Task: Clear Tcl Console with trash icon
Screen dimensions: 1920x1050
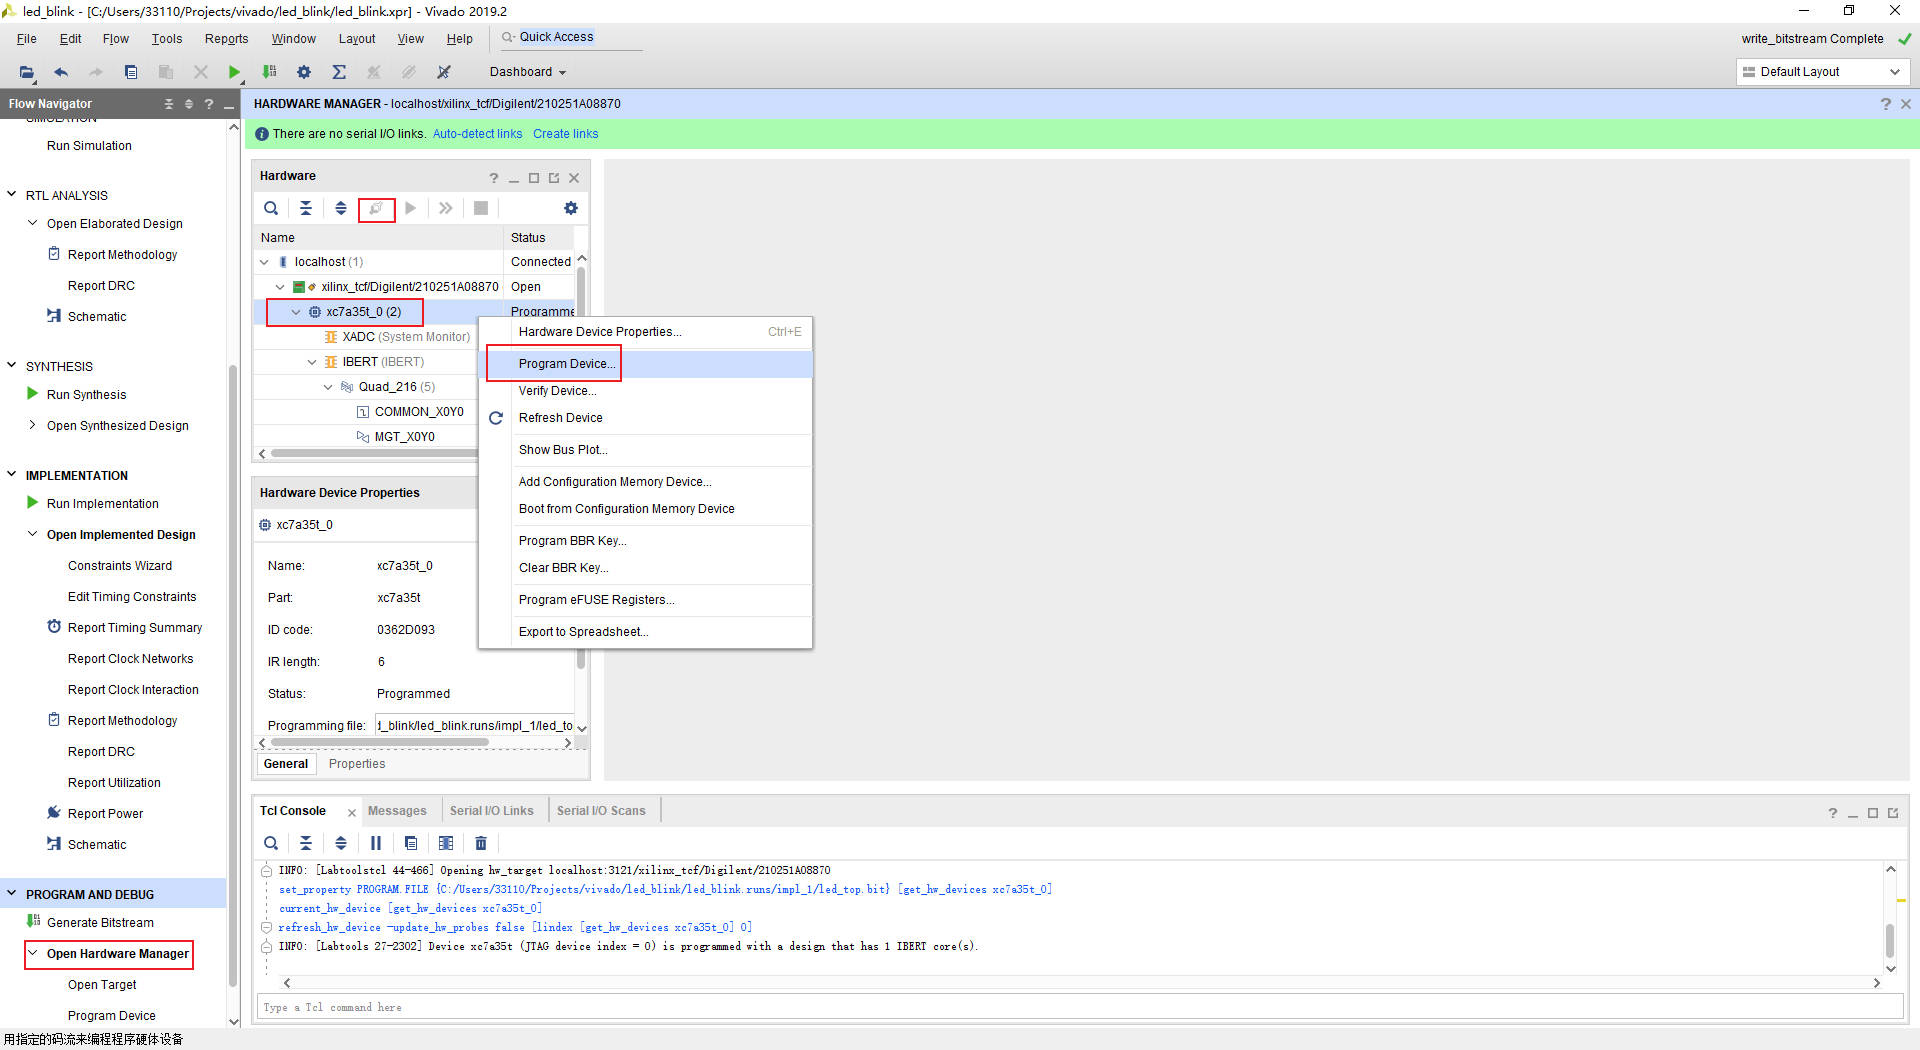Action: (481, 843)
